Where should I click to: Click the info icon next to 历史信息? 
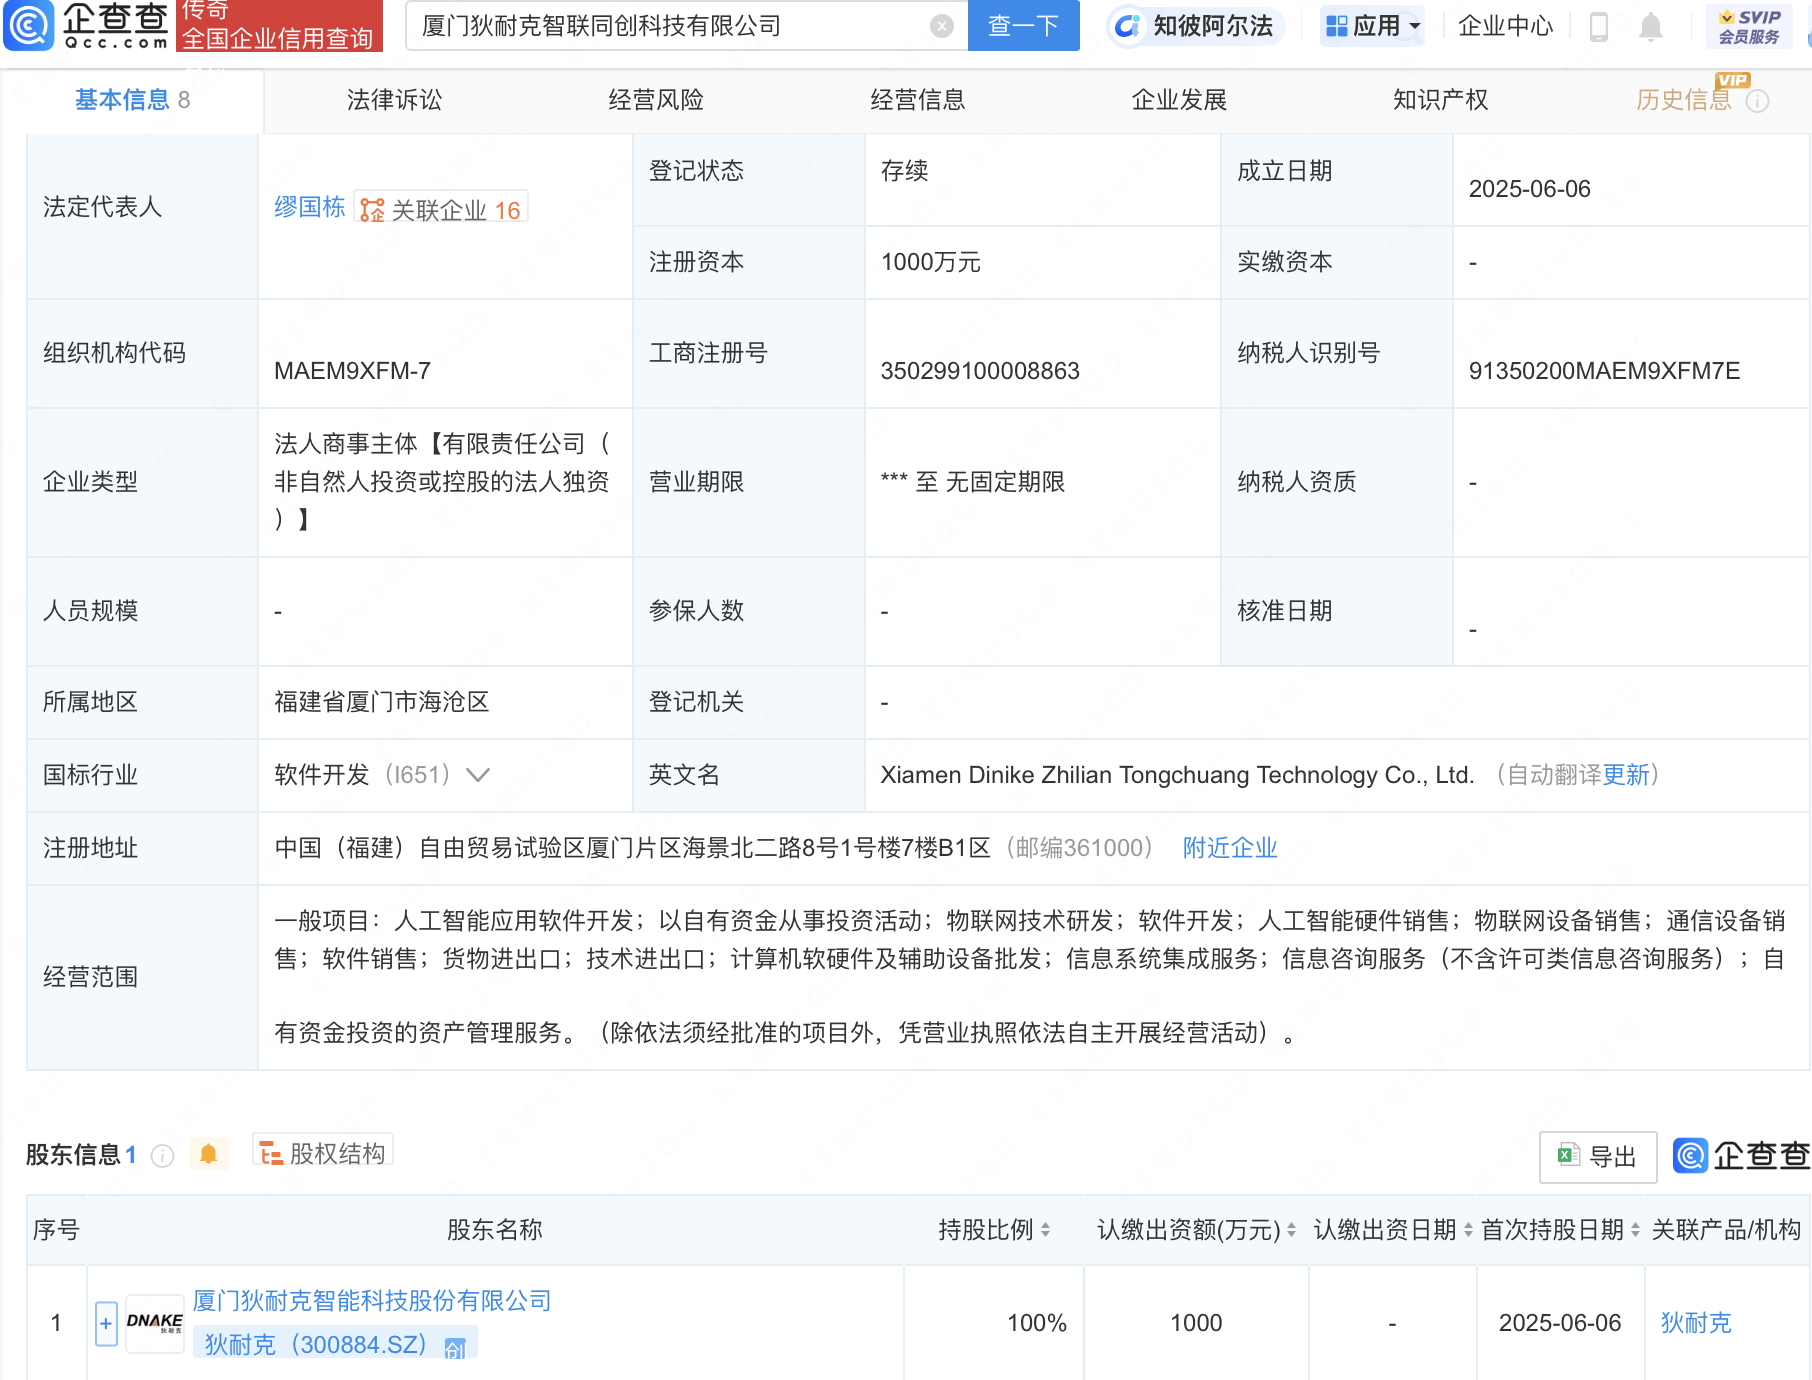(1757, 101)
